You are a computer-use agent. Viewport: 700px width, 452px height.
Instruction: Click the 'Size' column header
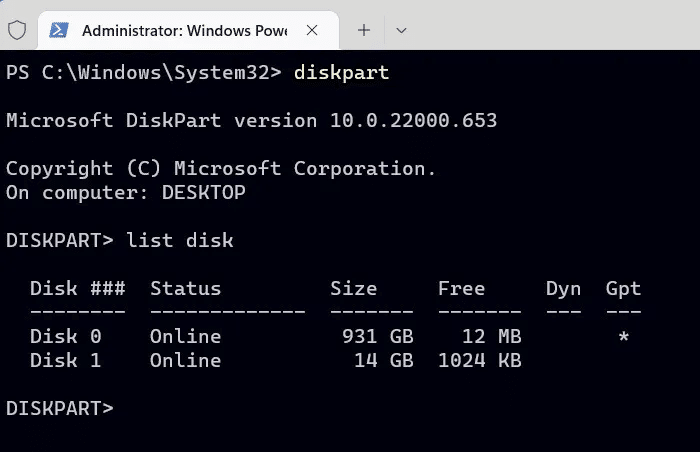(x=354, y=289)
